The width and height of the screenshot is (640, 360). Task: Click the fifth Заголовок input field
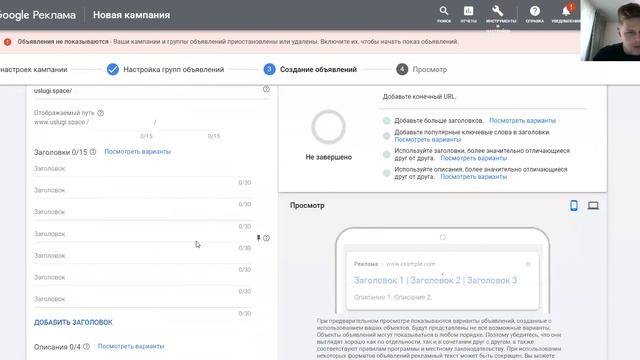pyautogui.click(x=142, y=256)
